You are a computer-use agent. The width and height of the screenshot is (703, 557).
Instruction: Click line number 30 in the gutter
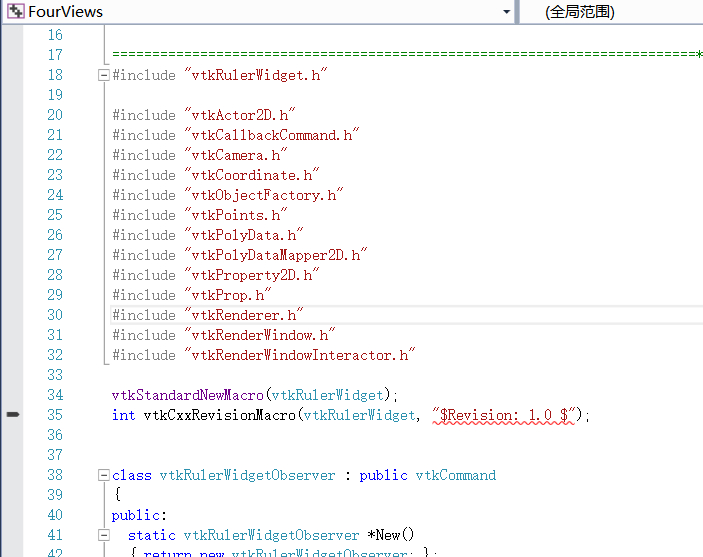coord(55,315)
